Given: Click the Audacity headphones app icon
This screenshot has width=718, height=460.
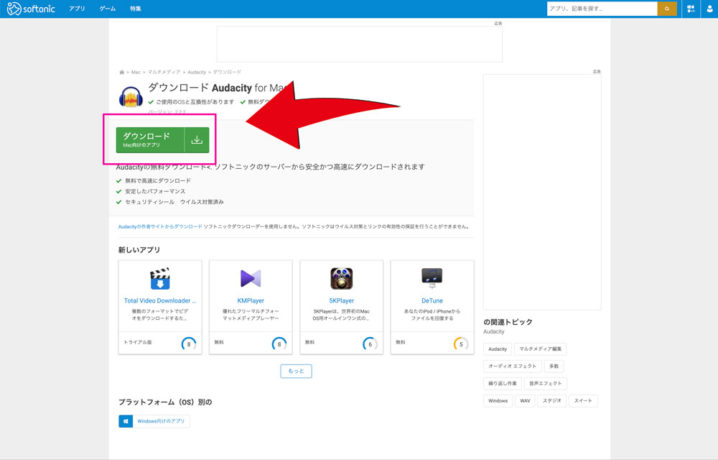Looking at the screenshot, I should coord(131,96).
